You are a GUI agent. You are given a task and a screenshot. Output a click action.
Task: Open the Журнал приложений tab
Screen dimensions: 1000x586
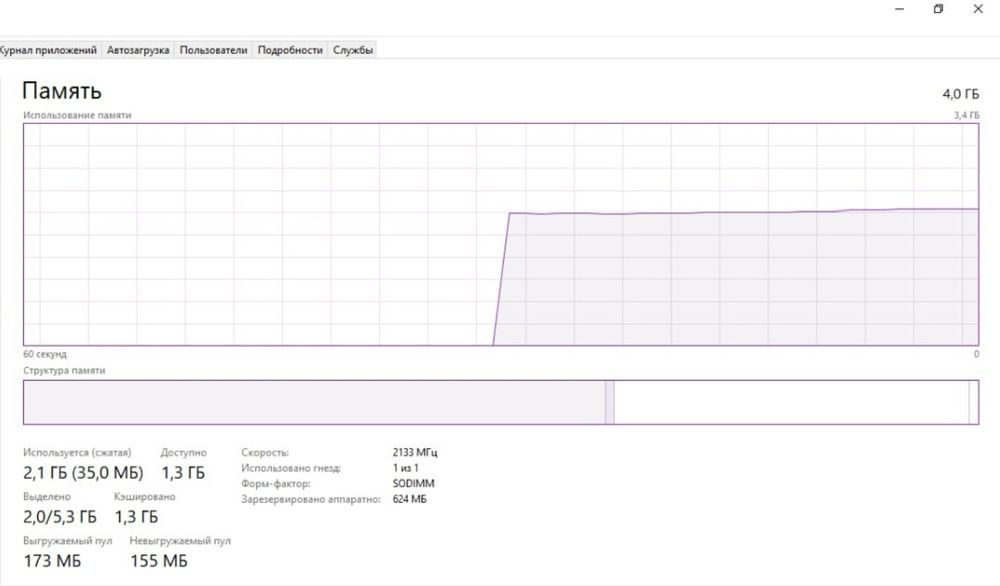click(48, 50)
